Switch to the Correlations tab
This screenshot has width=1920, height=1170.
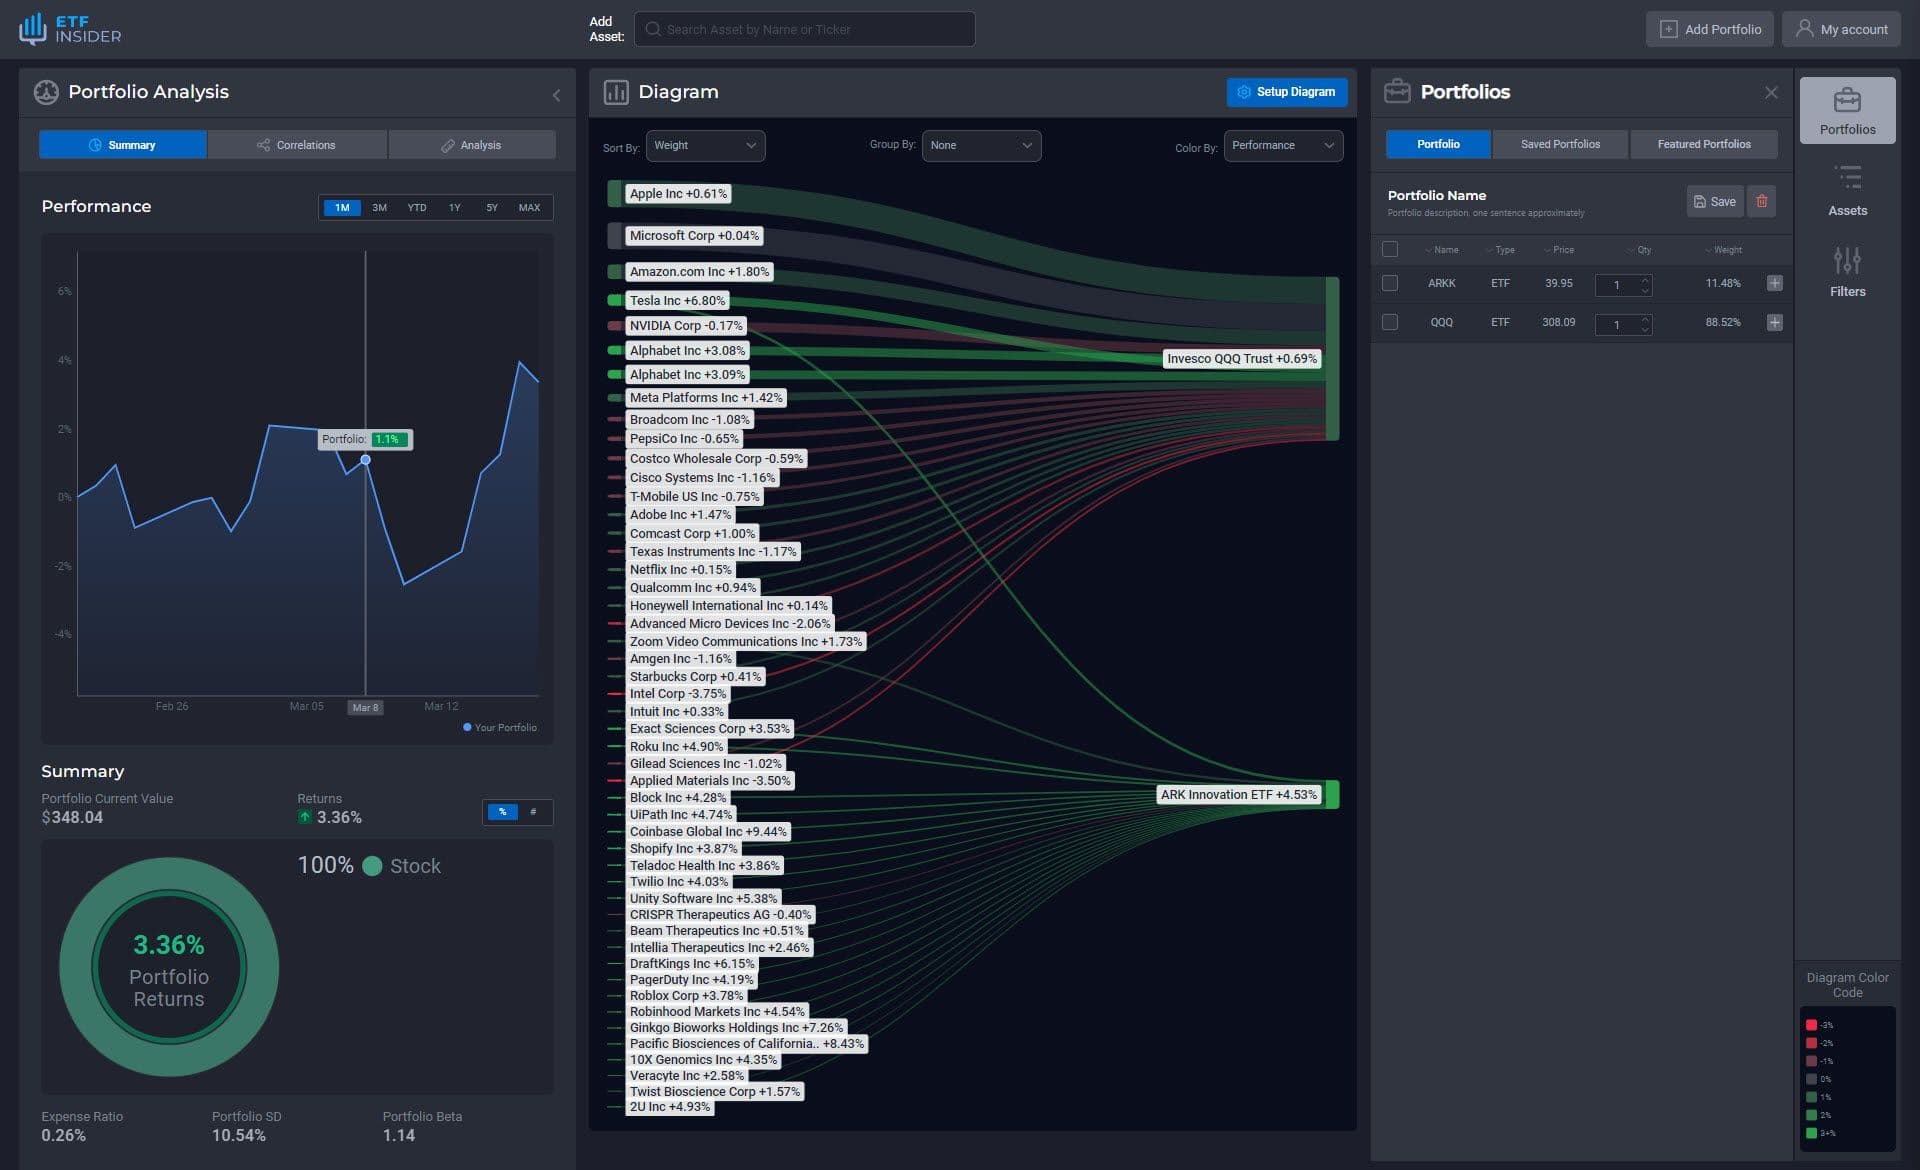point(297,145)
